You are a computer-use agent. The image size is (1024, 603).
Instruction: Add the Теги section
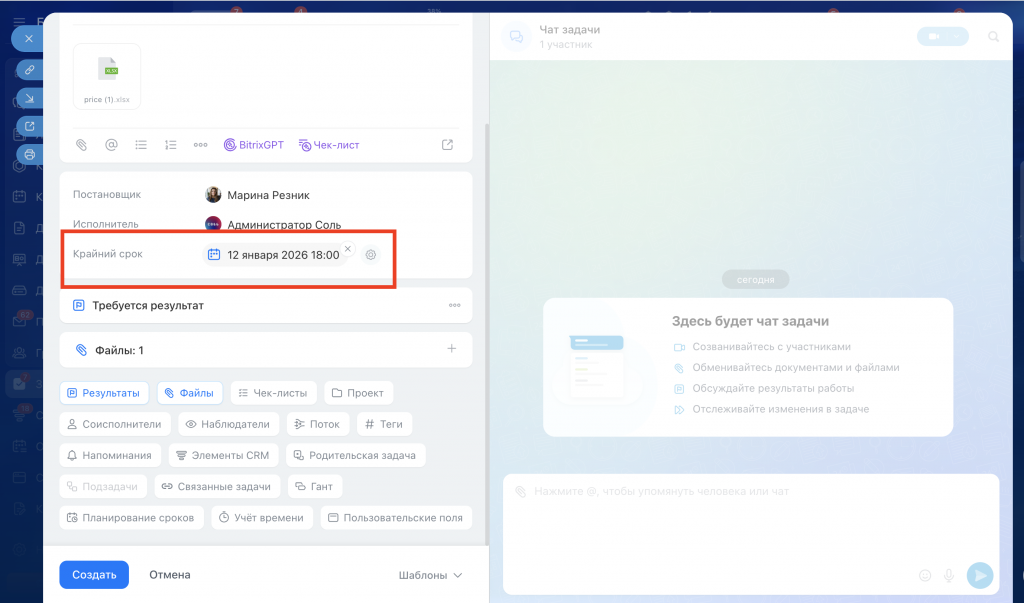pyautogui.click(x=384, y=424)
